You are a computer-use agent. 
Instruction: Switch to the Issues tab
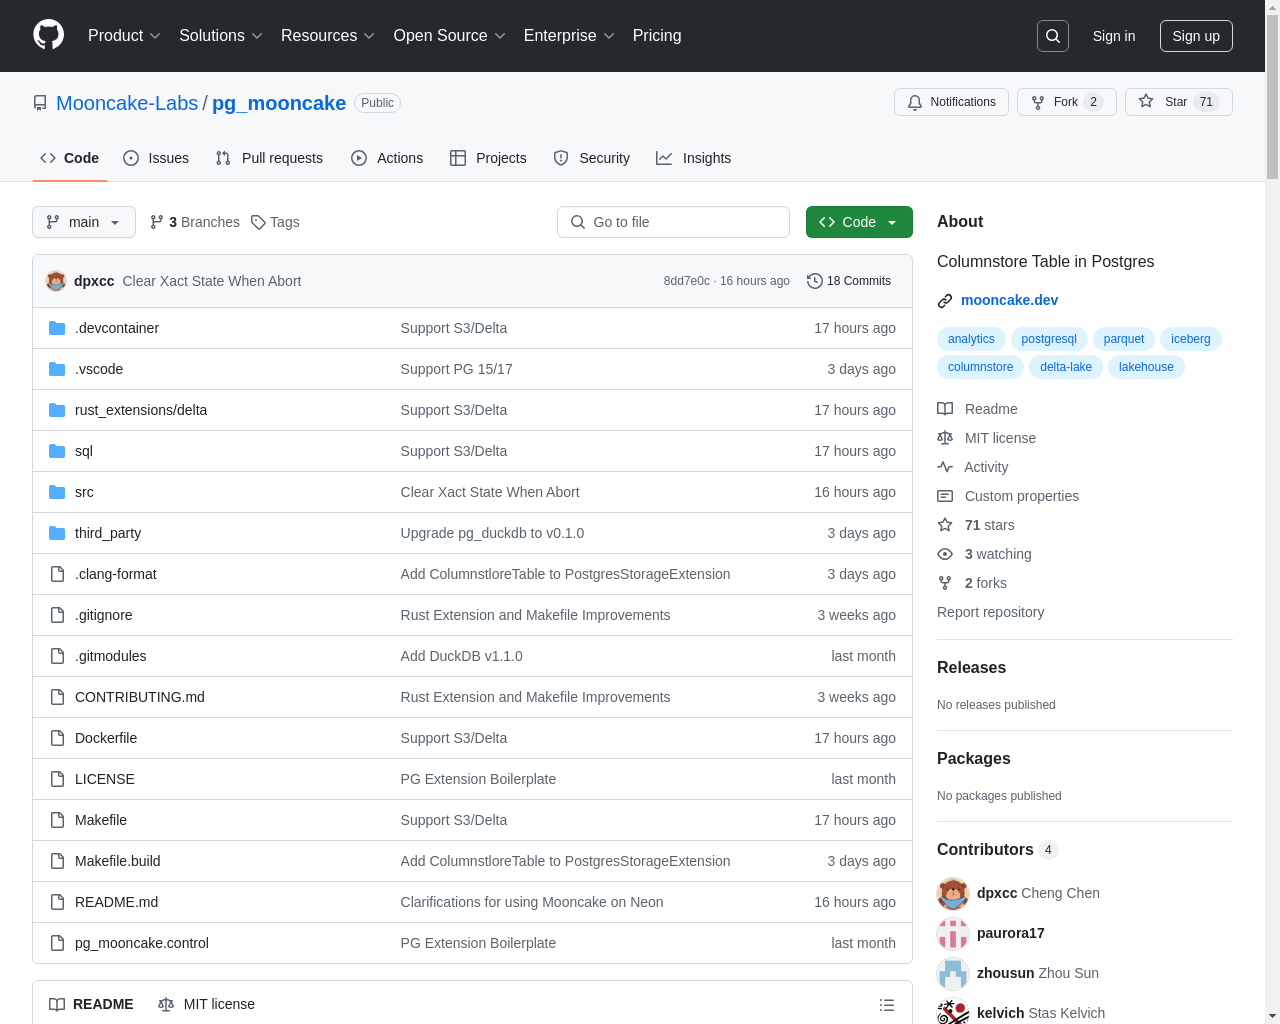[x=156, y=158]
